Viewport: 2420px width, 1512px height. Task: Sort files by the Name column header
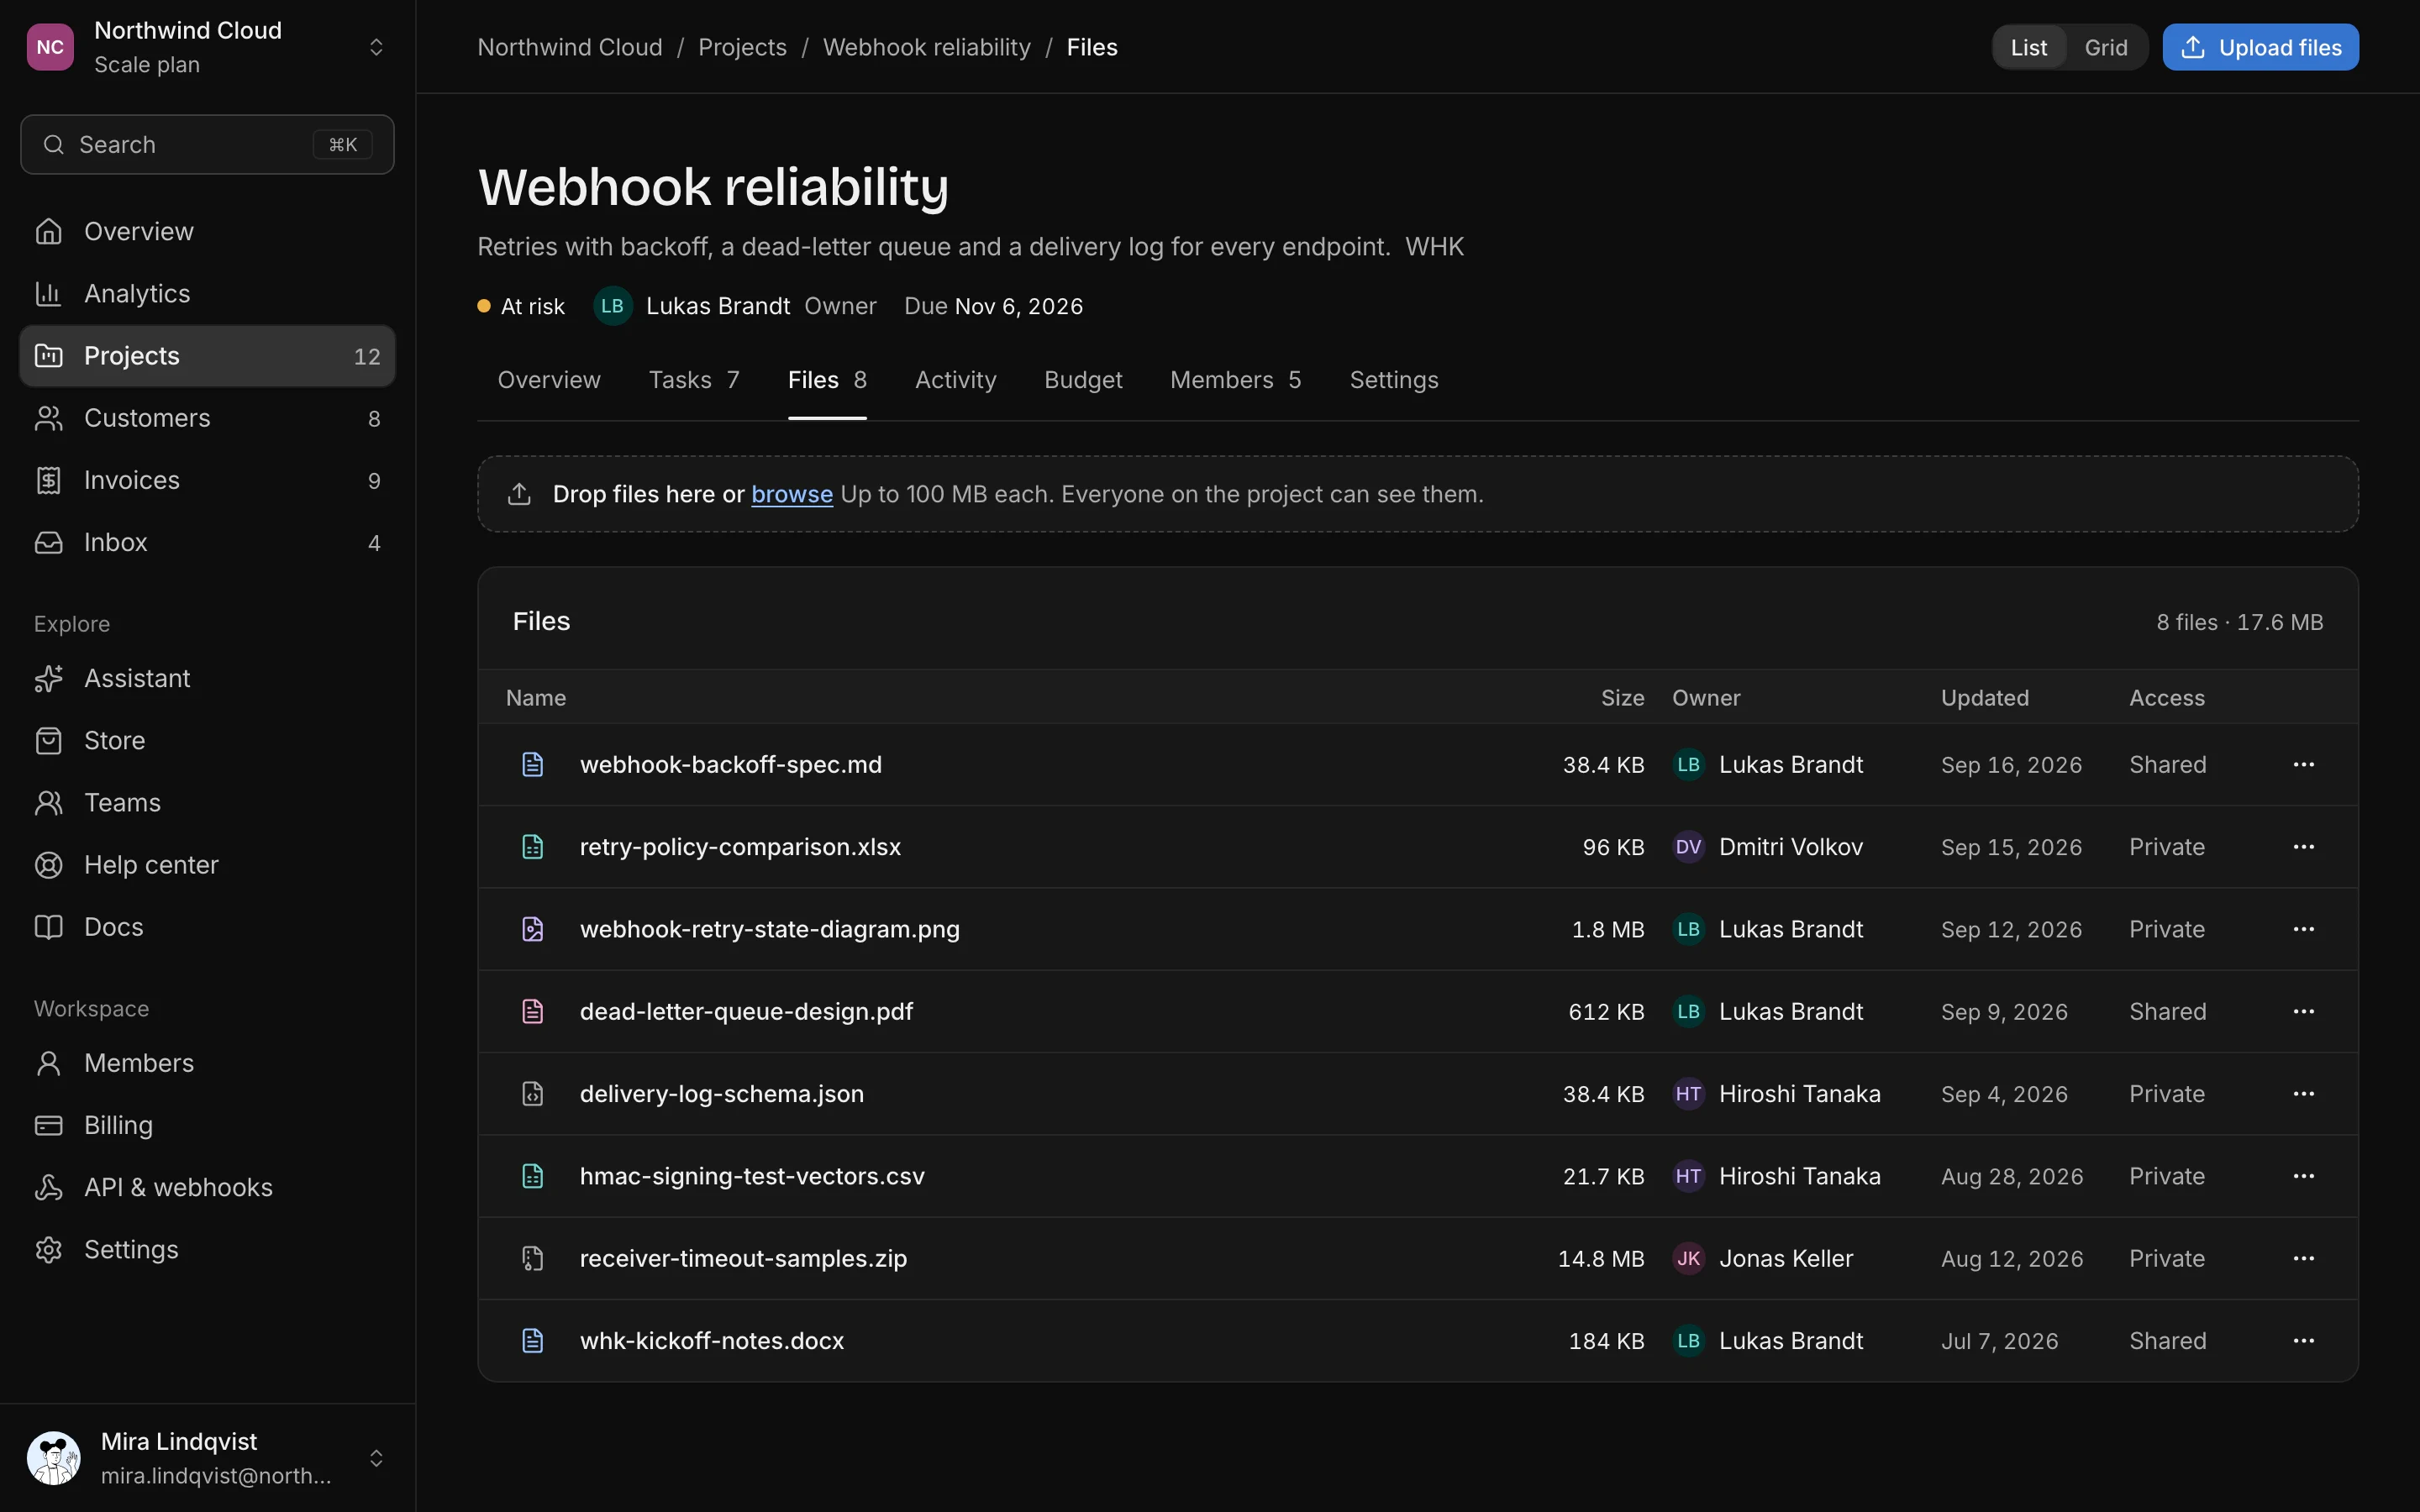click(536, 698)
